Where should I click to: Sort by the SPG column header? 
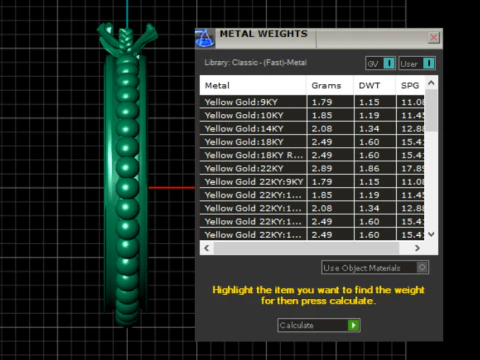click(x=410, y=86)
